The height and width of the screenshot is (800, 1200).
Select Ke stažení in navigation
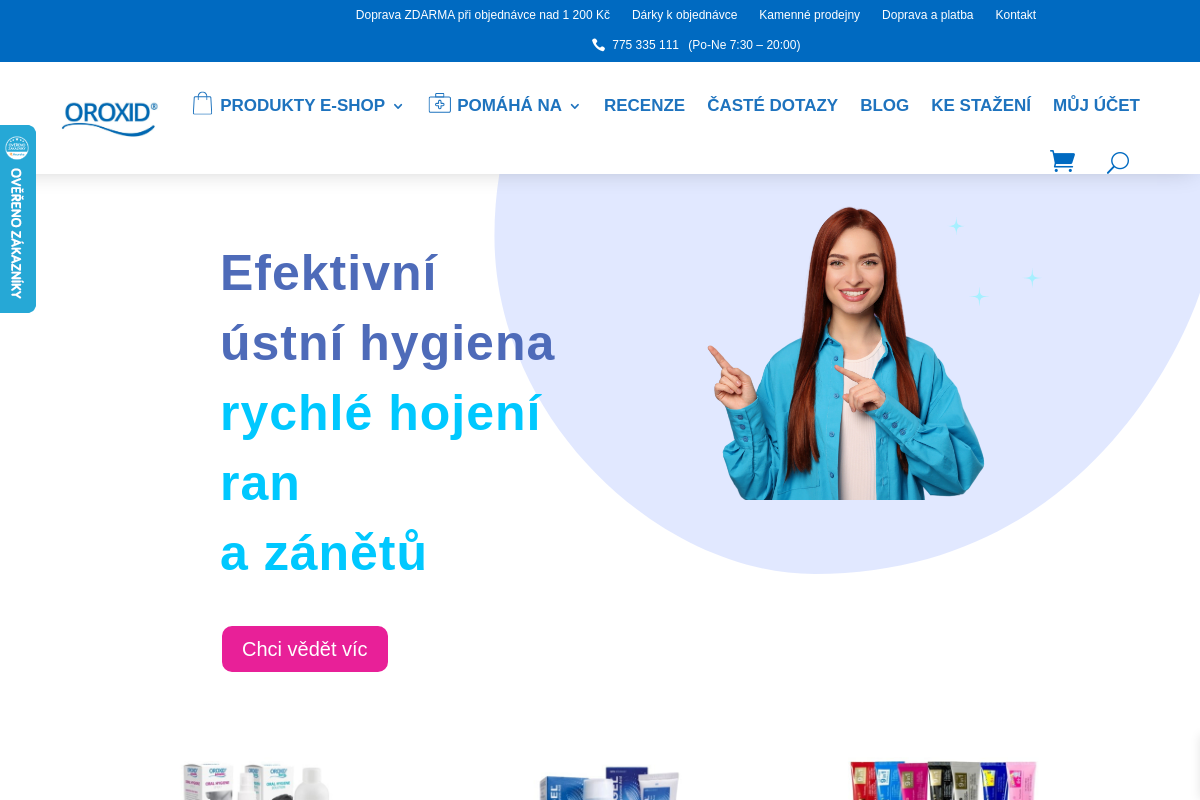click(x=980, y=105)
